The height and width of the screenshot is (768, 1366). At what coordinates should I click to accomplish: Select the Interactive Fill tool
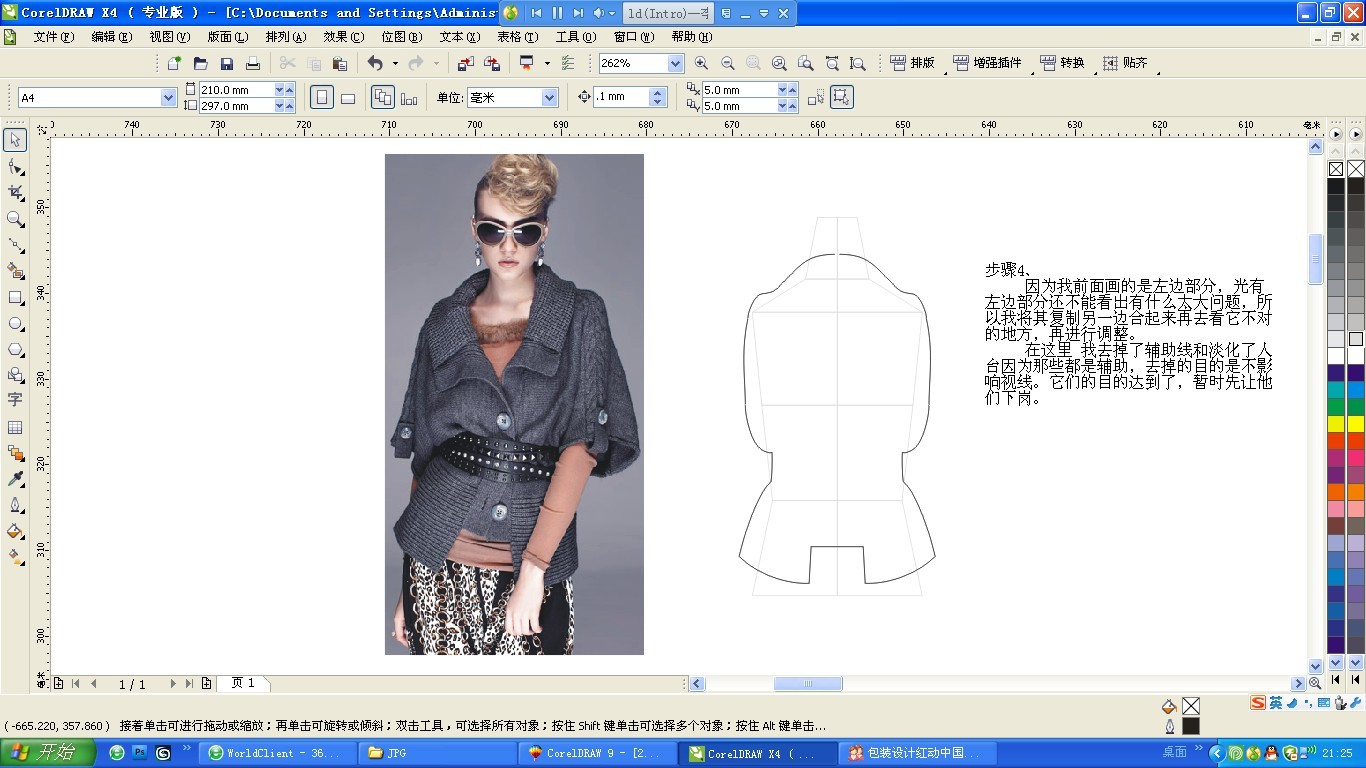click(15, 557)
